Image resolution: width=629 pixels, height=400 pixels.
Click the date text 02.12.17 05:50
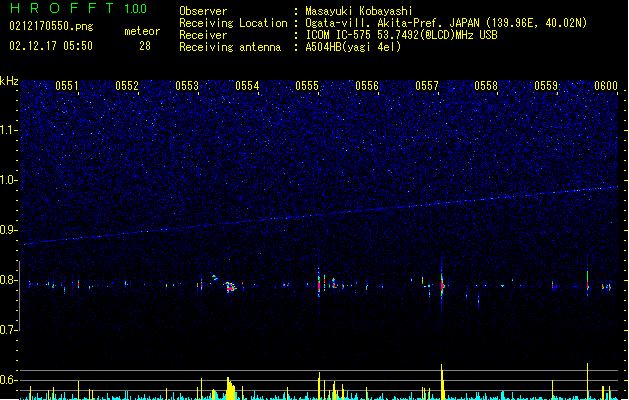pyautogui.click(x=51, y=46)
